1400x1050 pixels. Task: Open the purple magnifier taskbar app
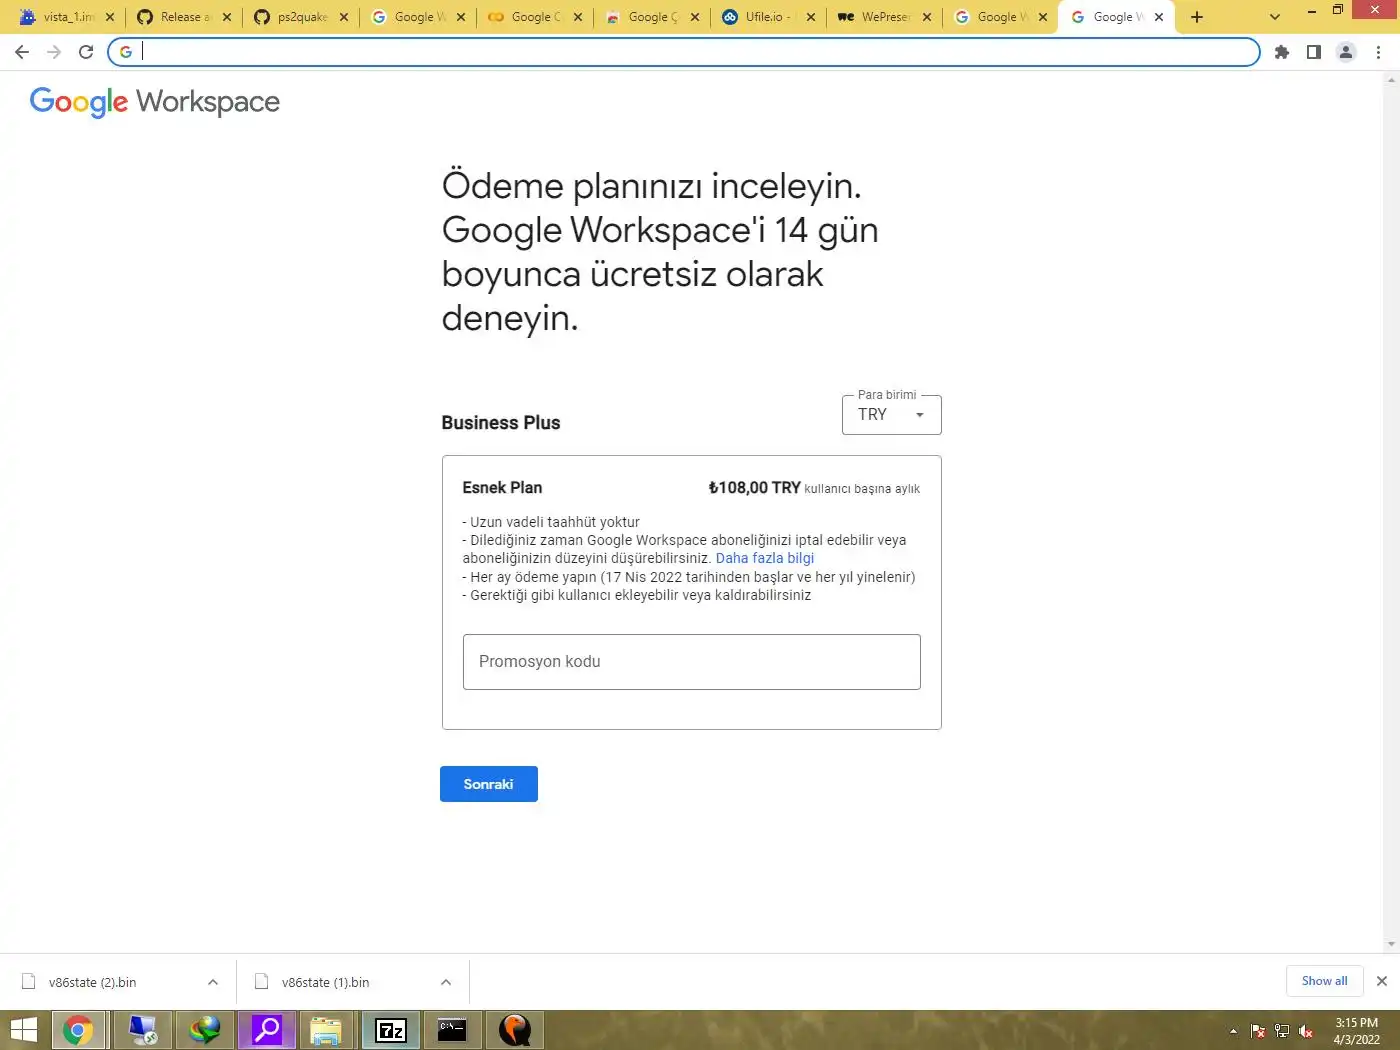[267, 1030]
